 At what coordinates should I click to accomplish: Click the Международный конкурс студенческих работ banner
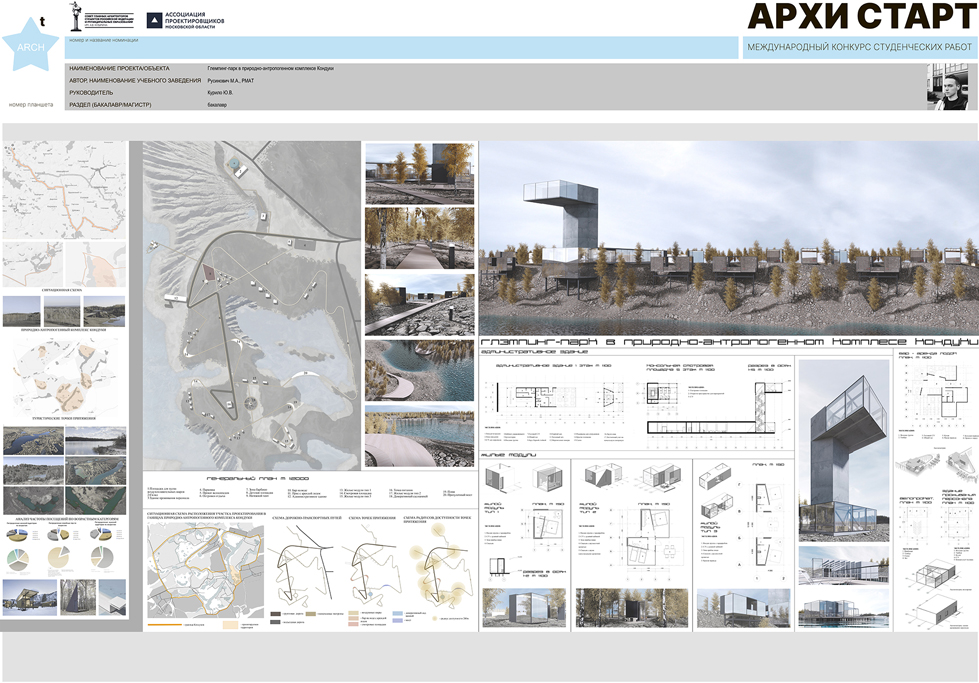coord(859,47)
